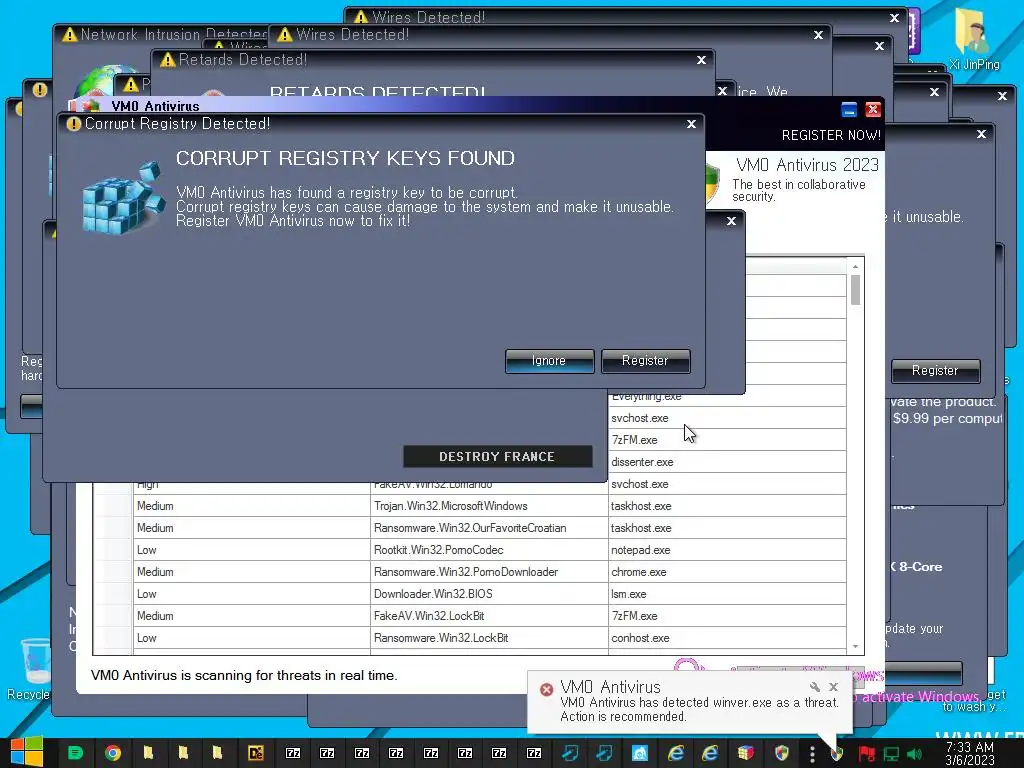
Task: Click the VM0 Antivirus 2023 heading
Action: coord(807,165)
